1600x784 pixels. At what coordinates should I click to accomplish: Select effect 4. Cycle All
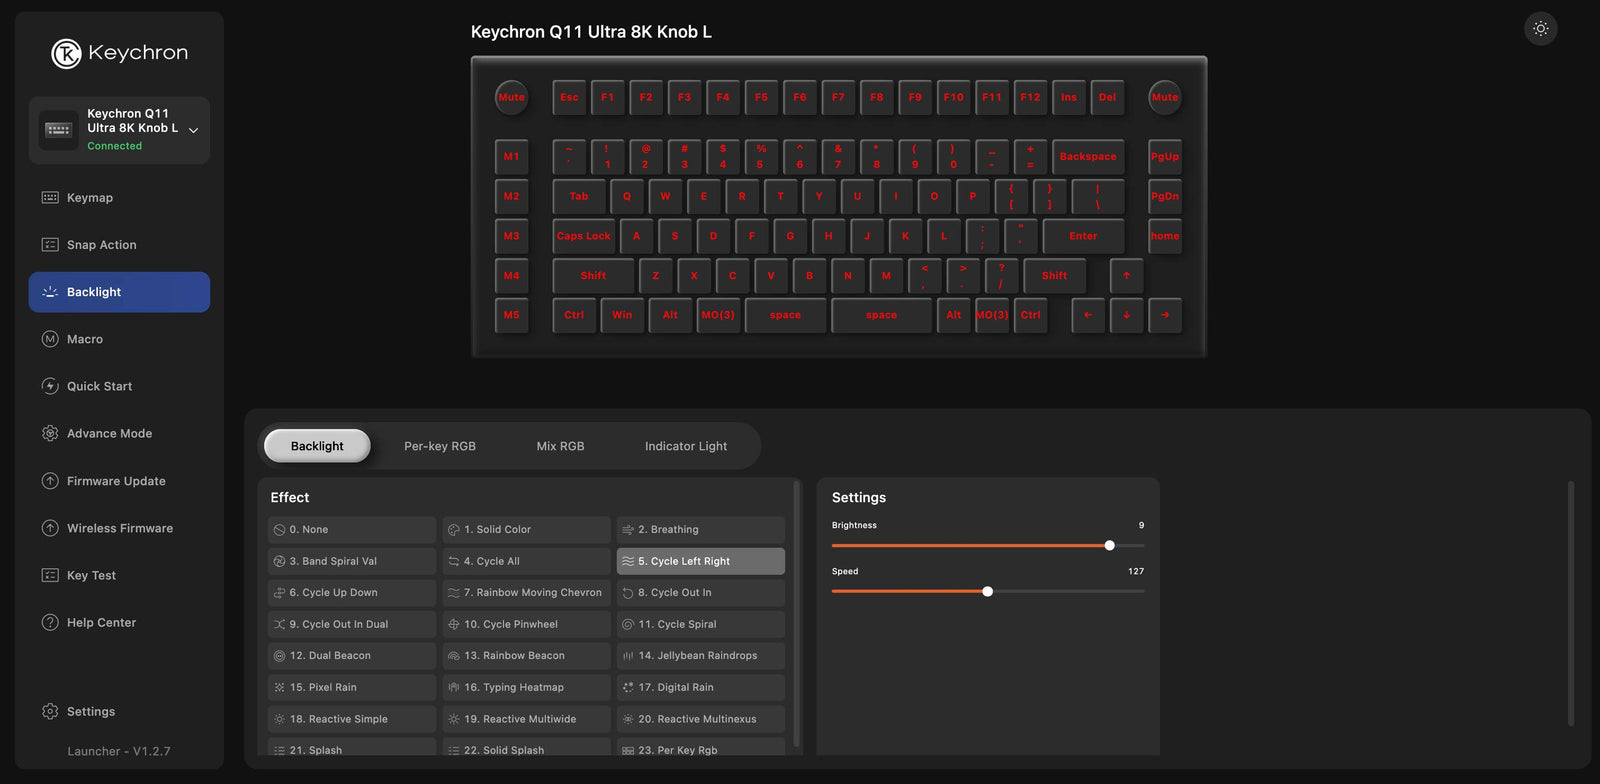(527, 561)
